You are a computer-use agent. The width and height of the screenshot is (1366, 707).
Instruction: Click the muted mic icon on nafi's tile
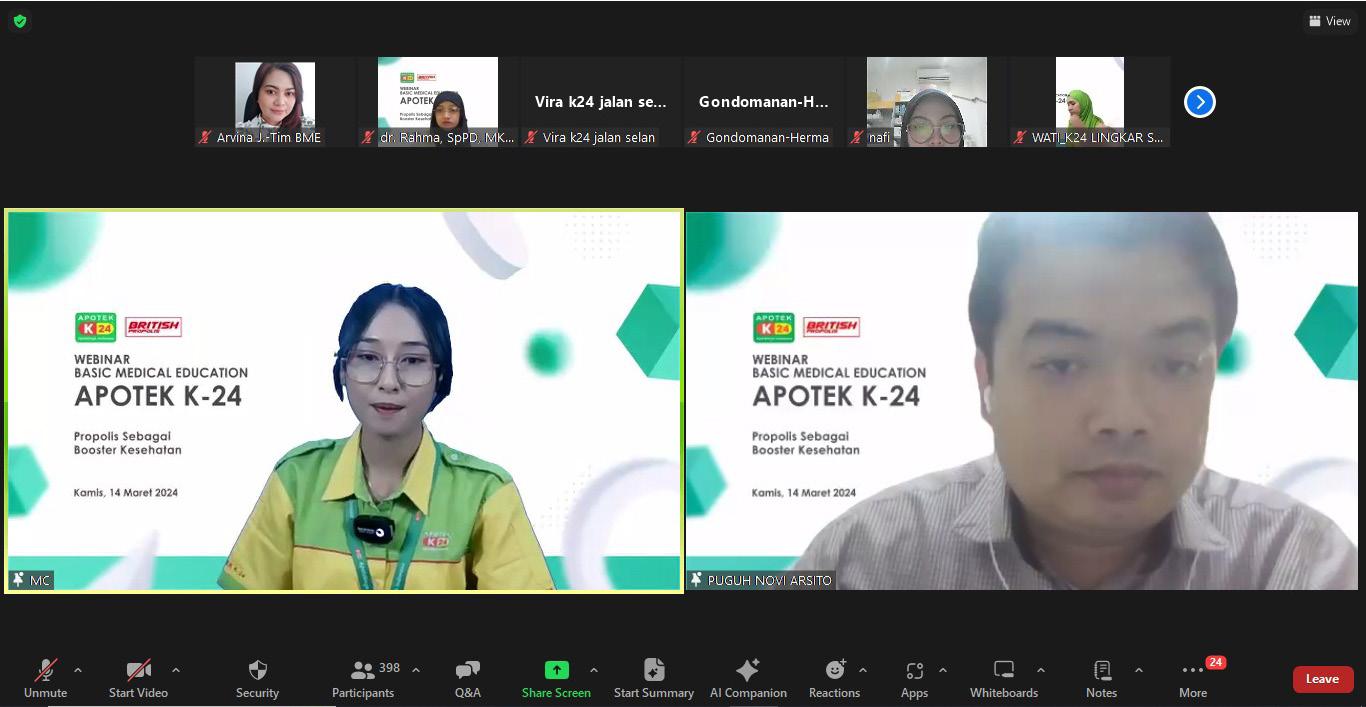click(x=857, y=137)
